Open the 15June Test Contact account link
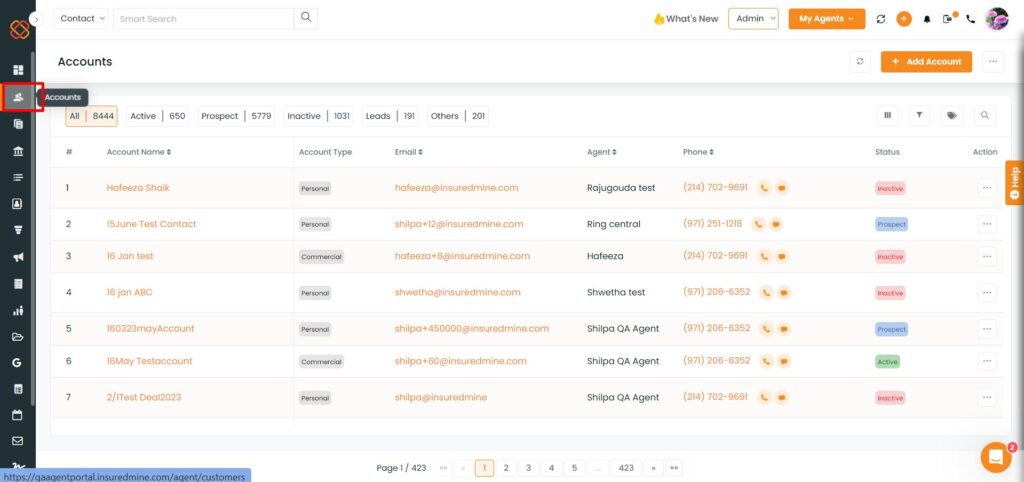Screen dimensions: 1024x482 pos(151,224)
